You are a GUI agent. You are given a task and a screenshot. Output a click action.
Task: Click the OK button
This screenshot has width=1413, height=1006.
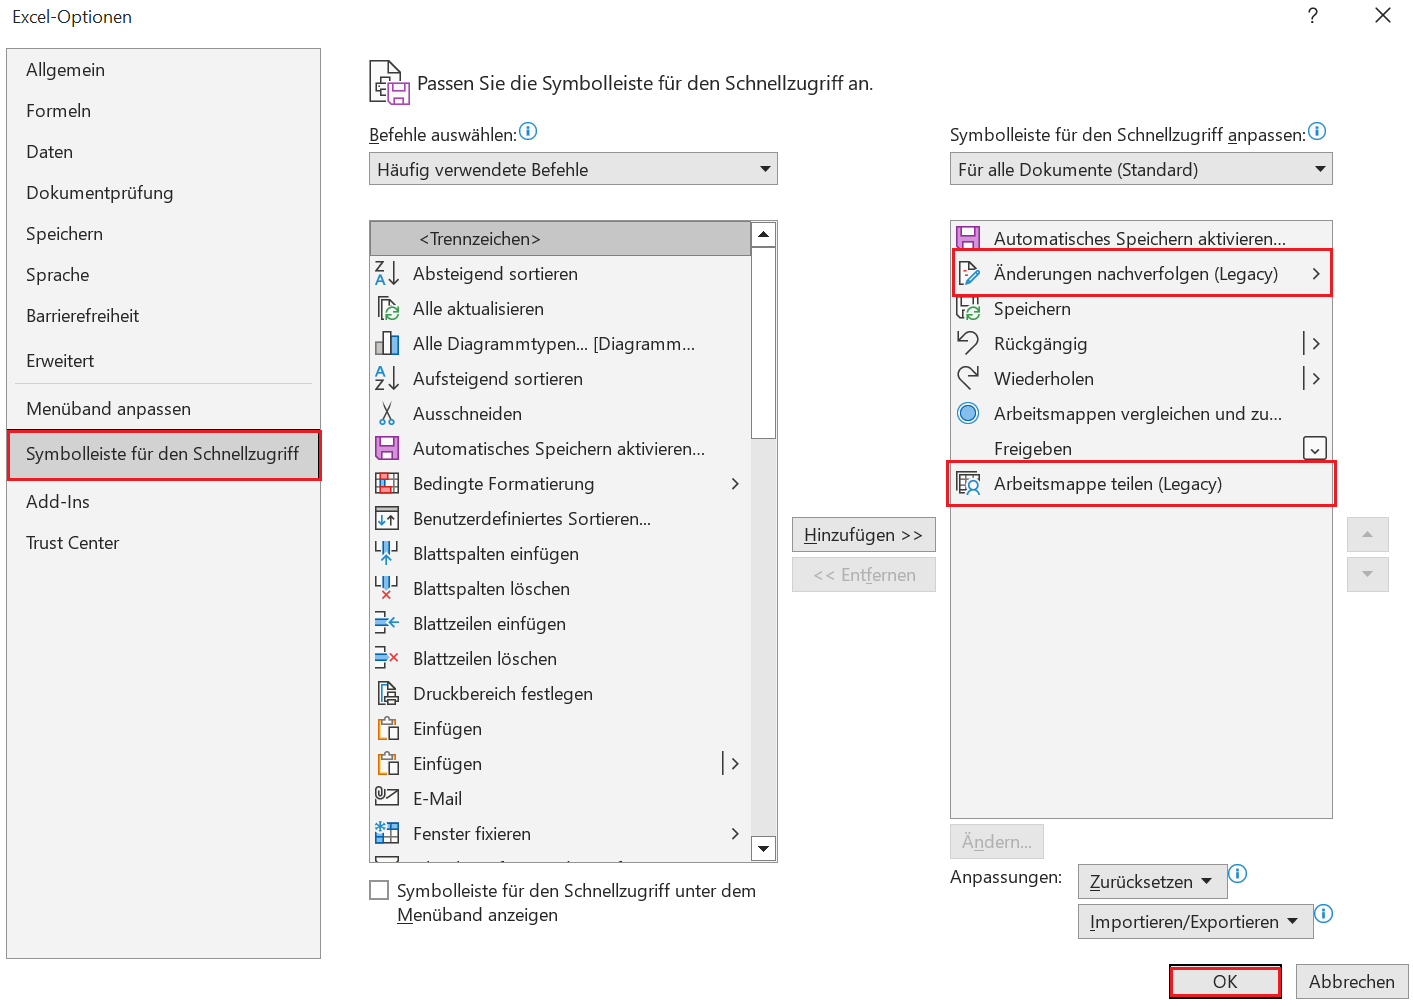[x=1225, y=981]
